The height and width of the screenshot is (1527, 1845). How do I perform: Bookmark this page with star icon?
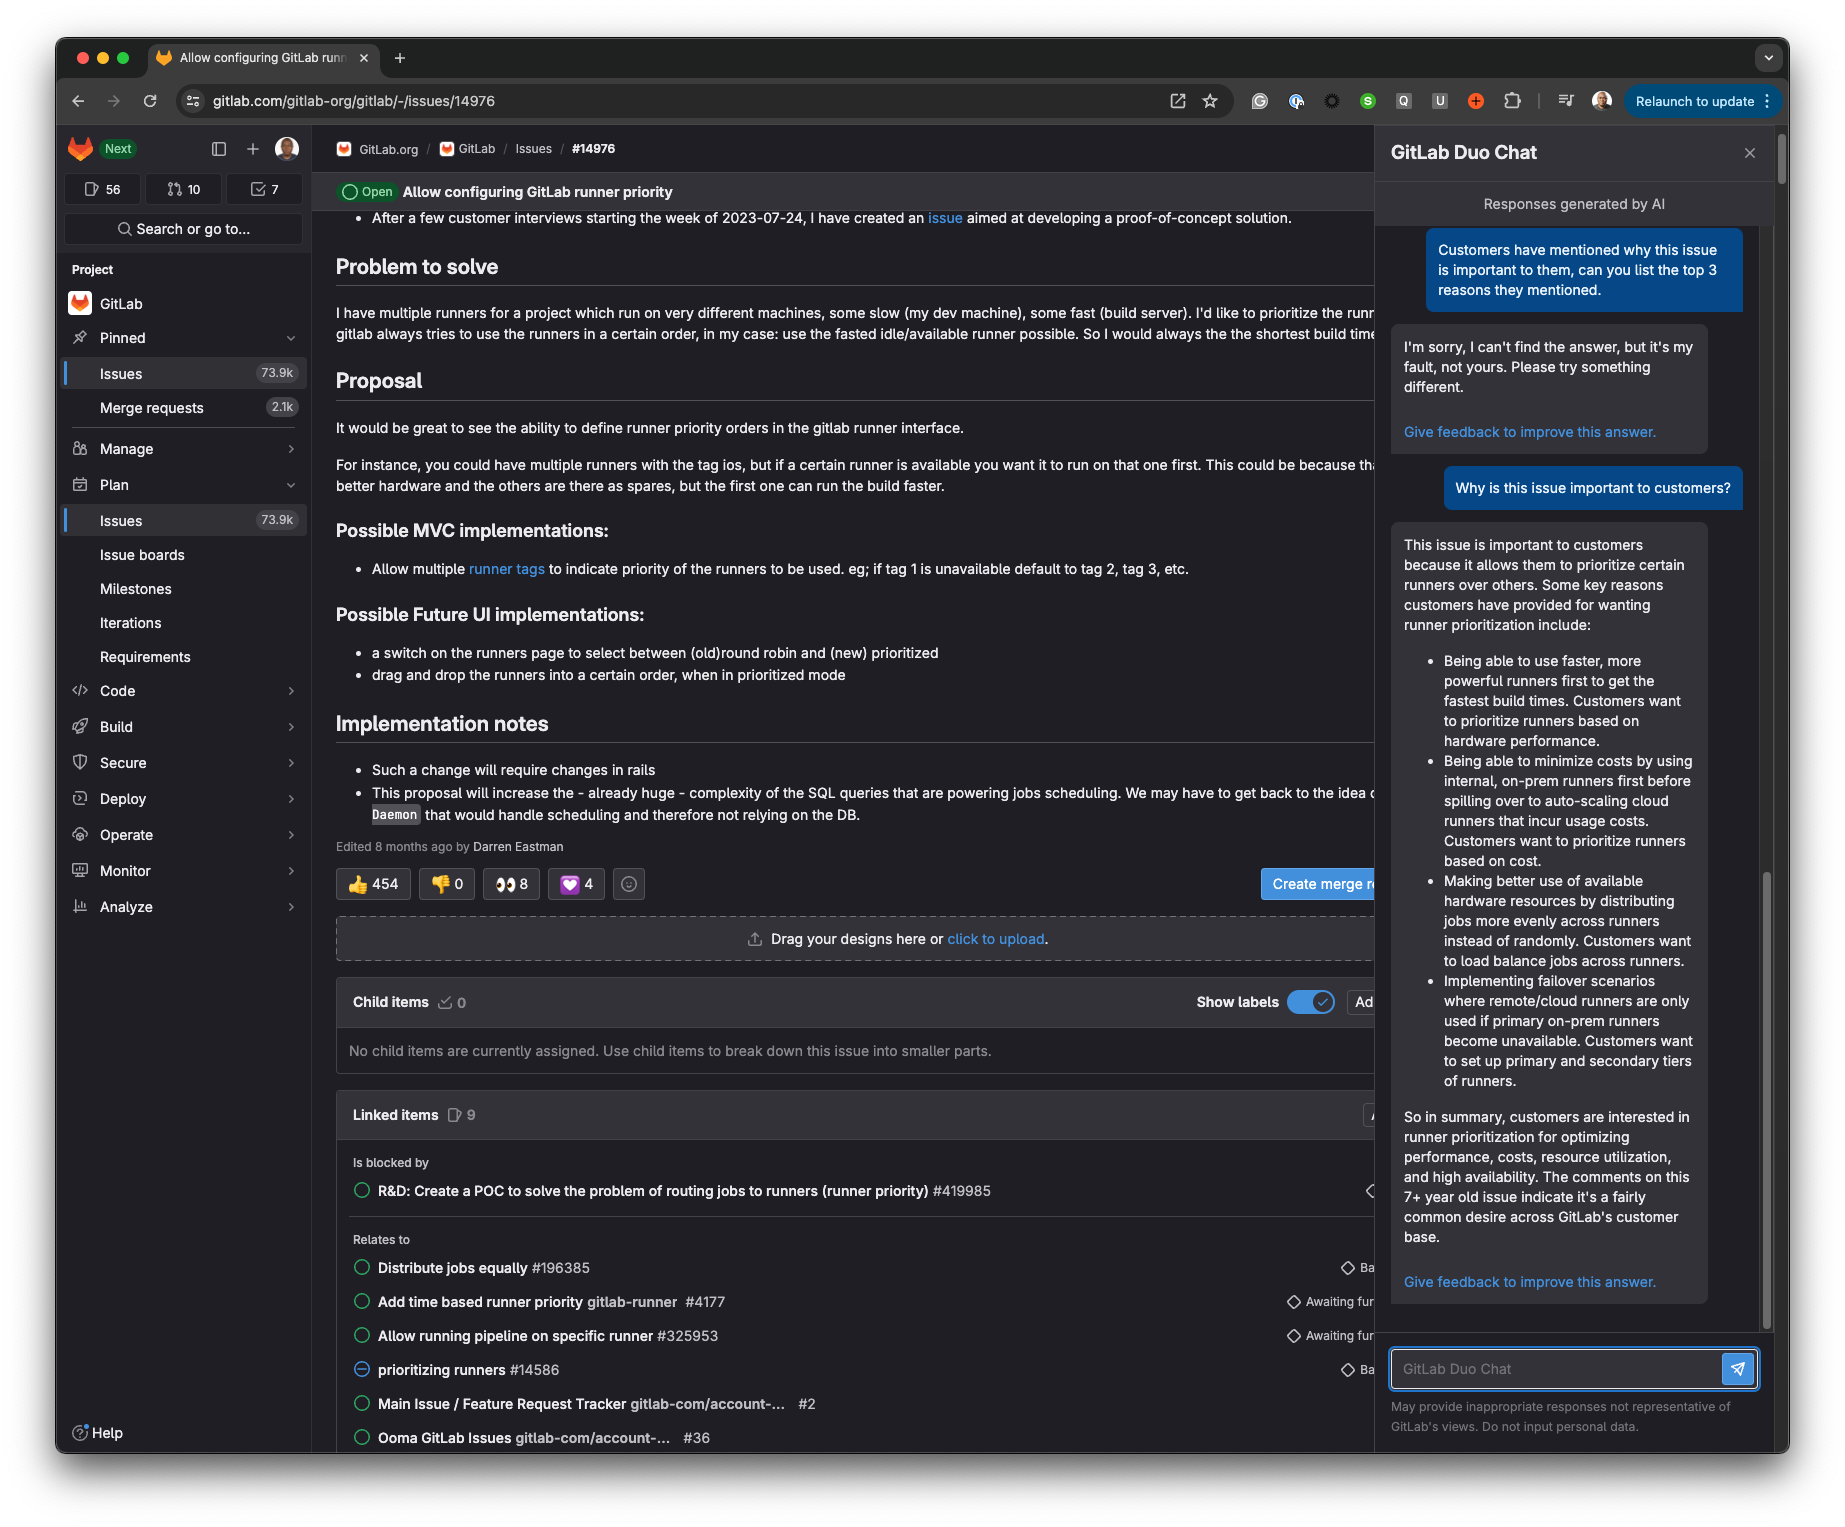[x=1210, y=101]
